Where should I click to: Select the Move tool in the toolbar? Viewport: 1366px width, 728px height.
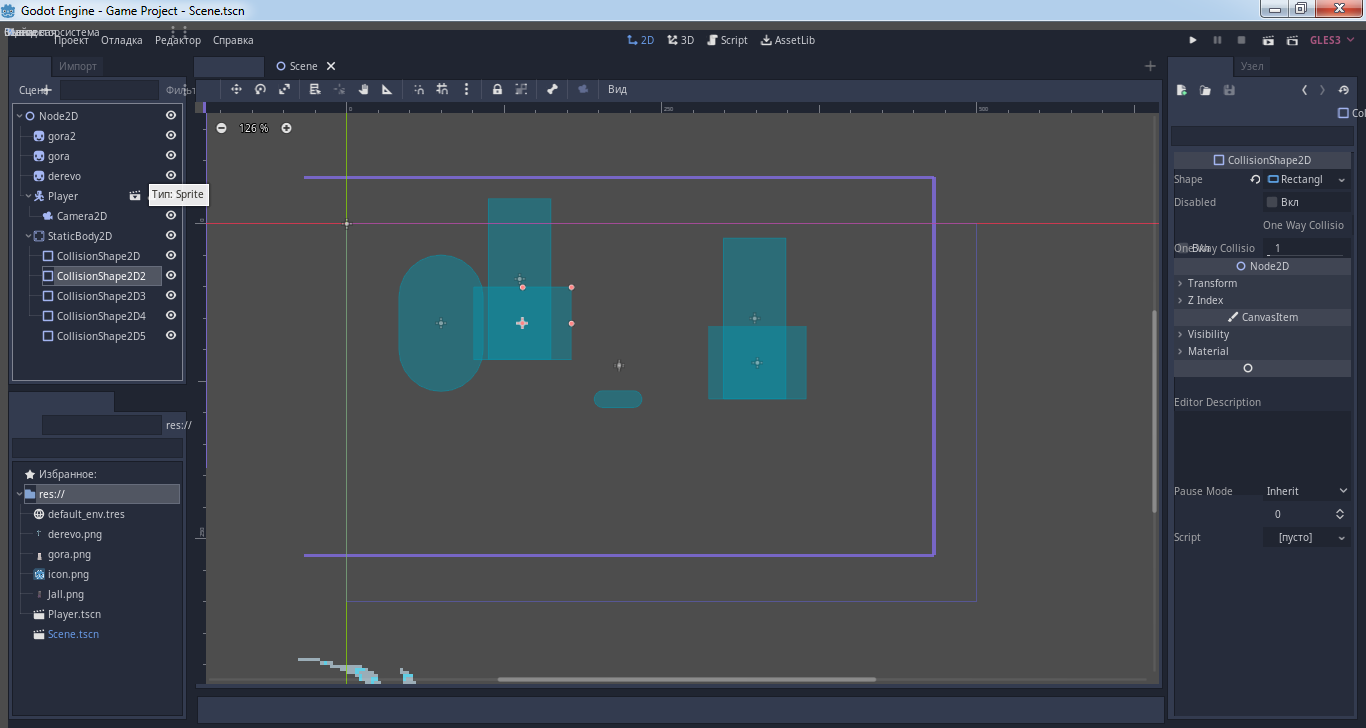[x=237, y=89]
